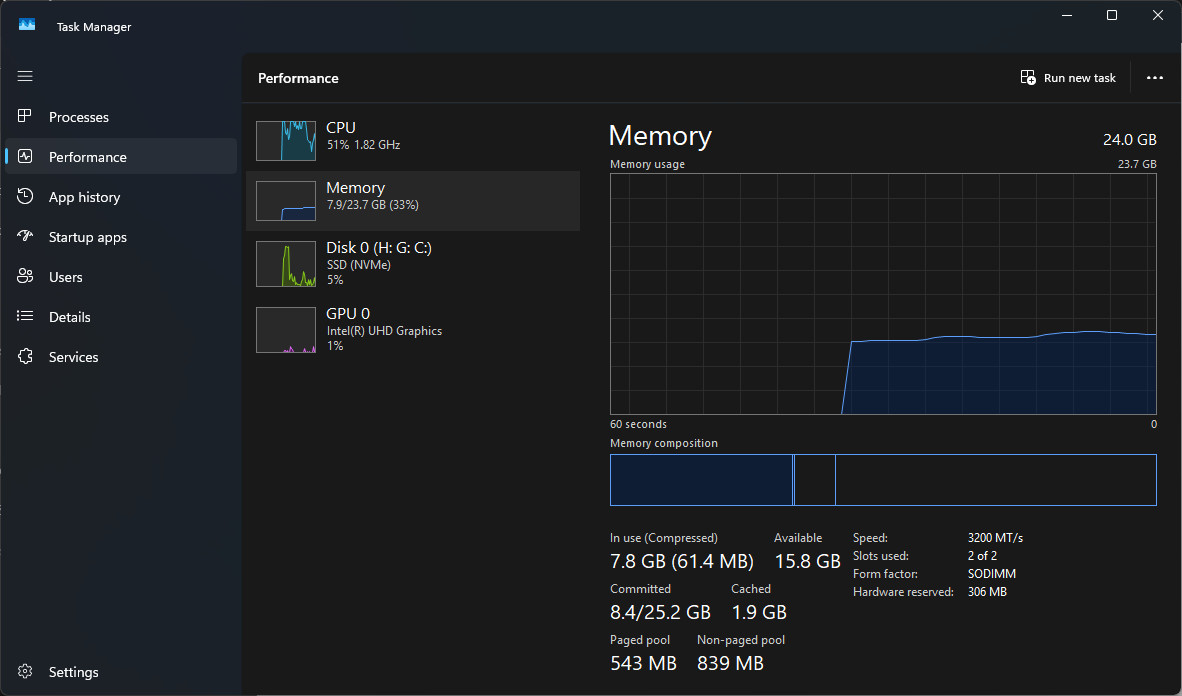Click the SODIMM form factor value
The image size is (1182, 696).
coord(991,574)
